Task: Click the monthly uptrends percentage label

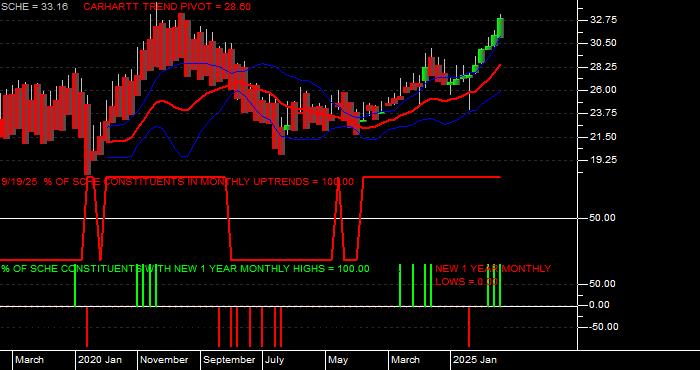Action: coord(177,182)
